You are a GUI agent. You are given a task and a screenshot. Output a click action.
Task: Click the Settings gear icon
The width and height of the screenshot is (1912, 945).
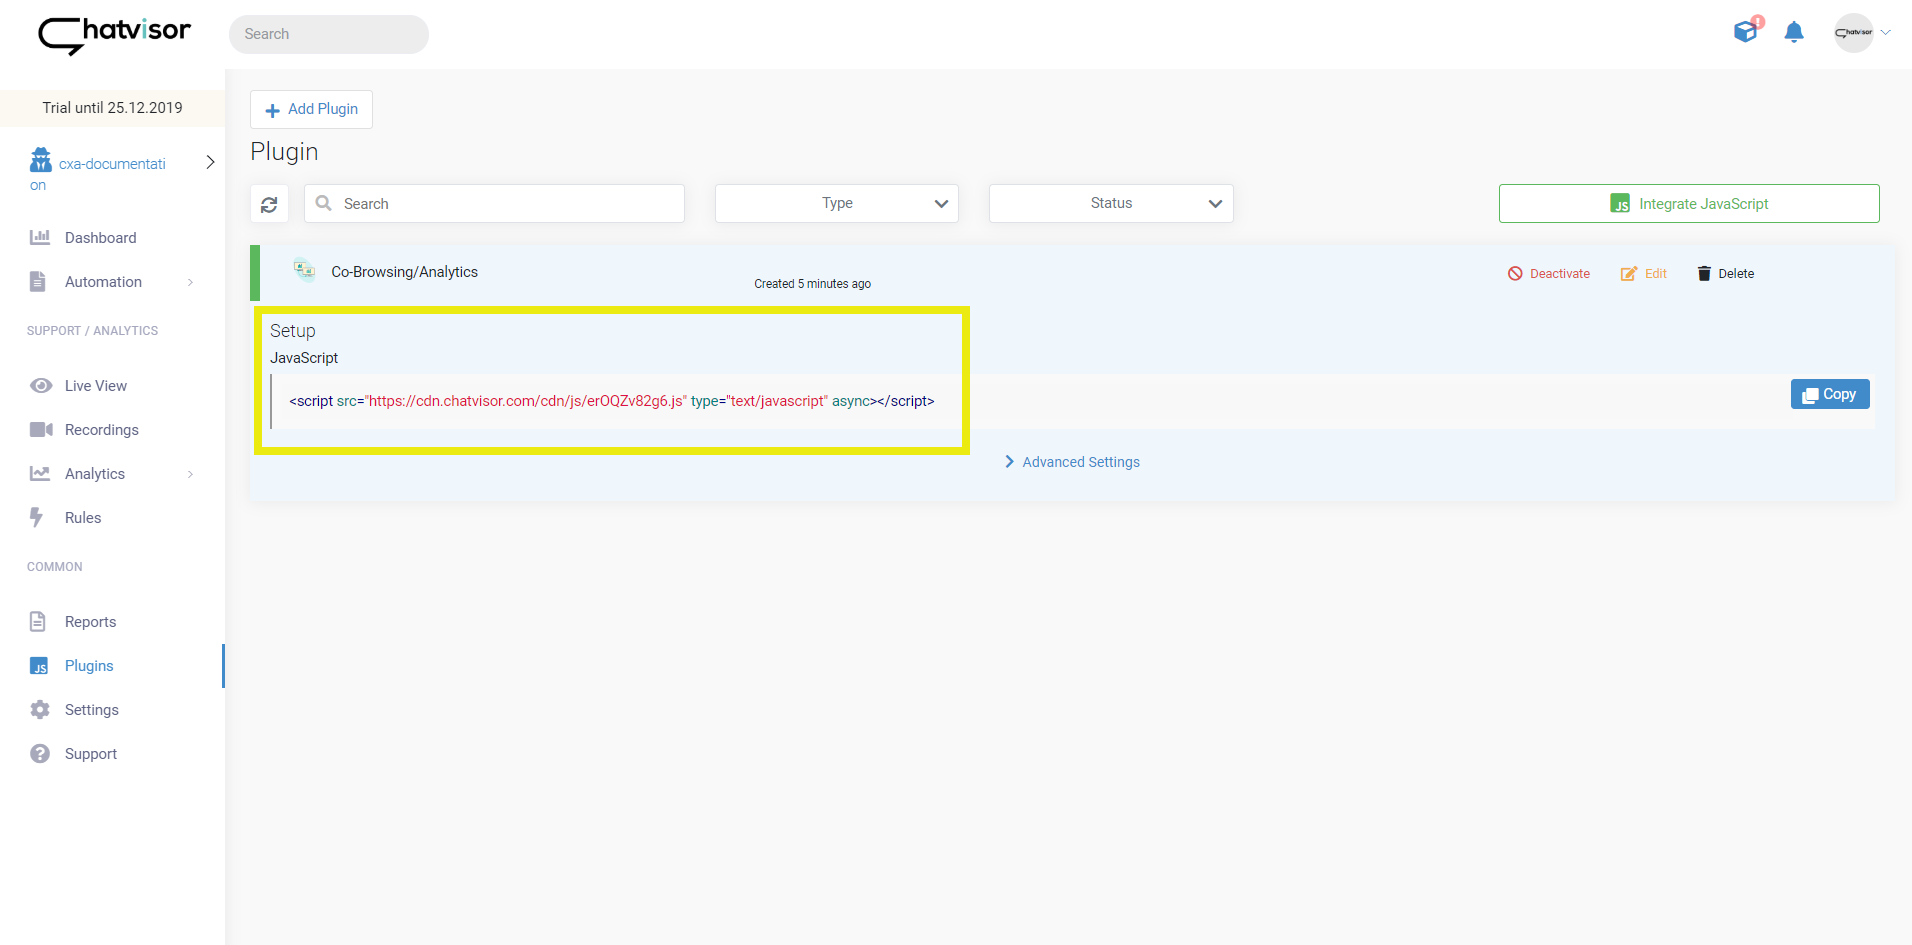tap(40, 709)
